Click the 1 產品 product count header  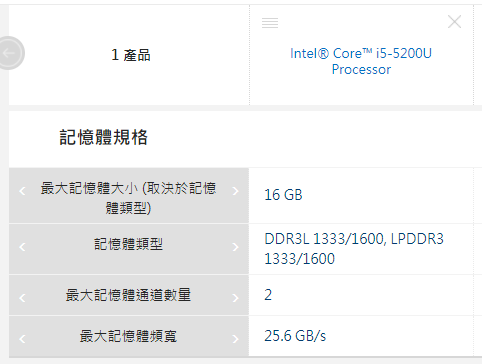(131, 55)
